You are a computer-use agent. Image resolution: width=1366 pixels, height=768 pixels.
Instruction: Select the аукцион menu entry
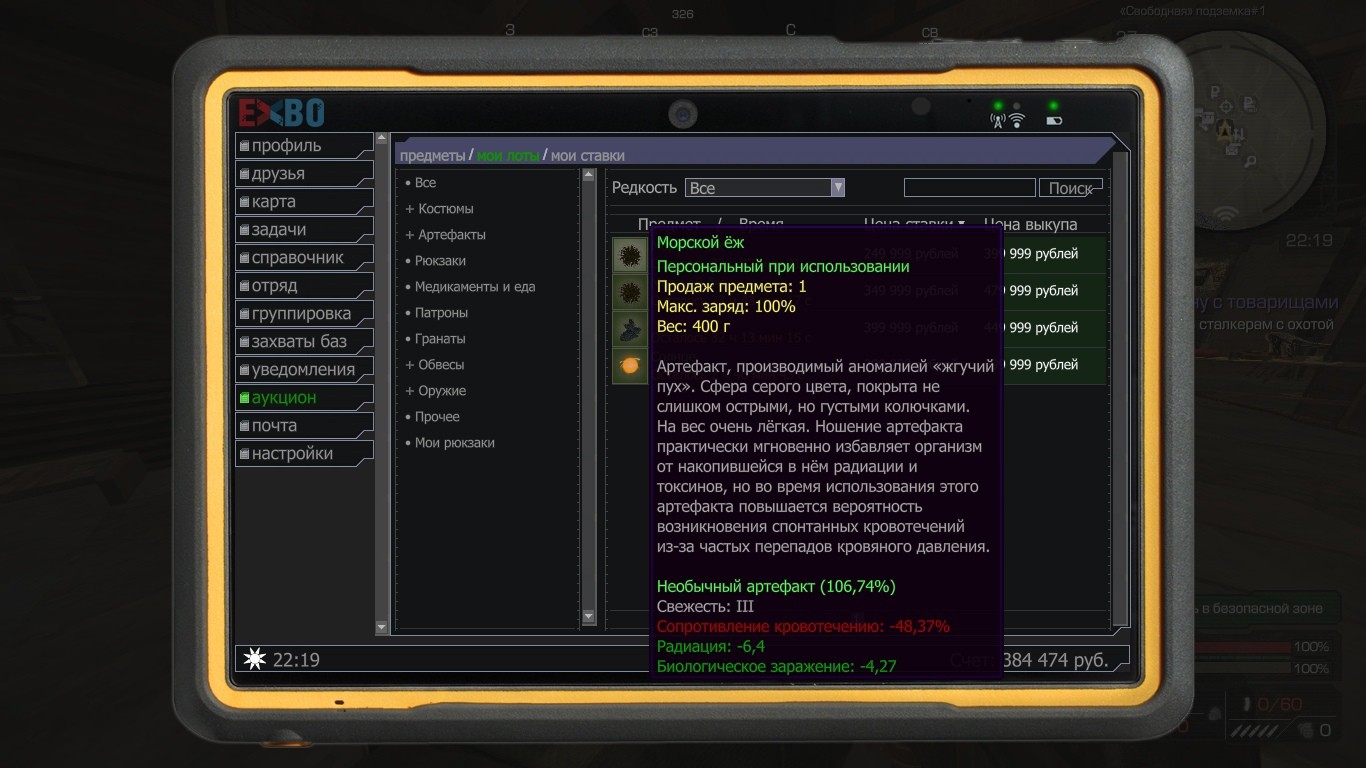click(x=304, y=398)
